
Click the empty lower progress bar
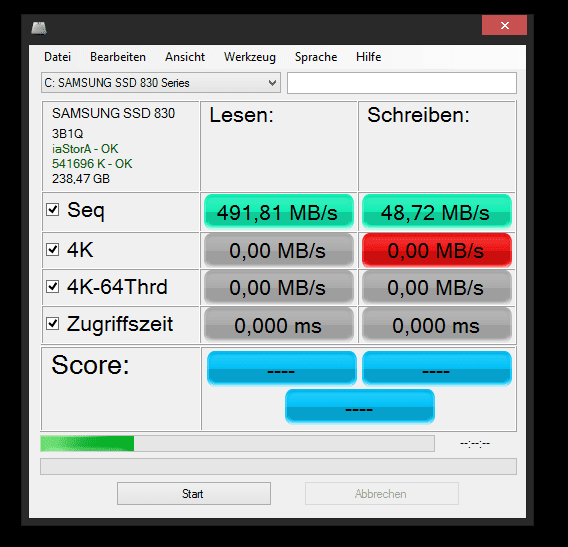point(278,466)
